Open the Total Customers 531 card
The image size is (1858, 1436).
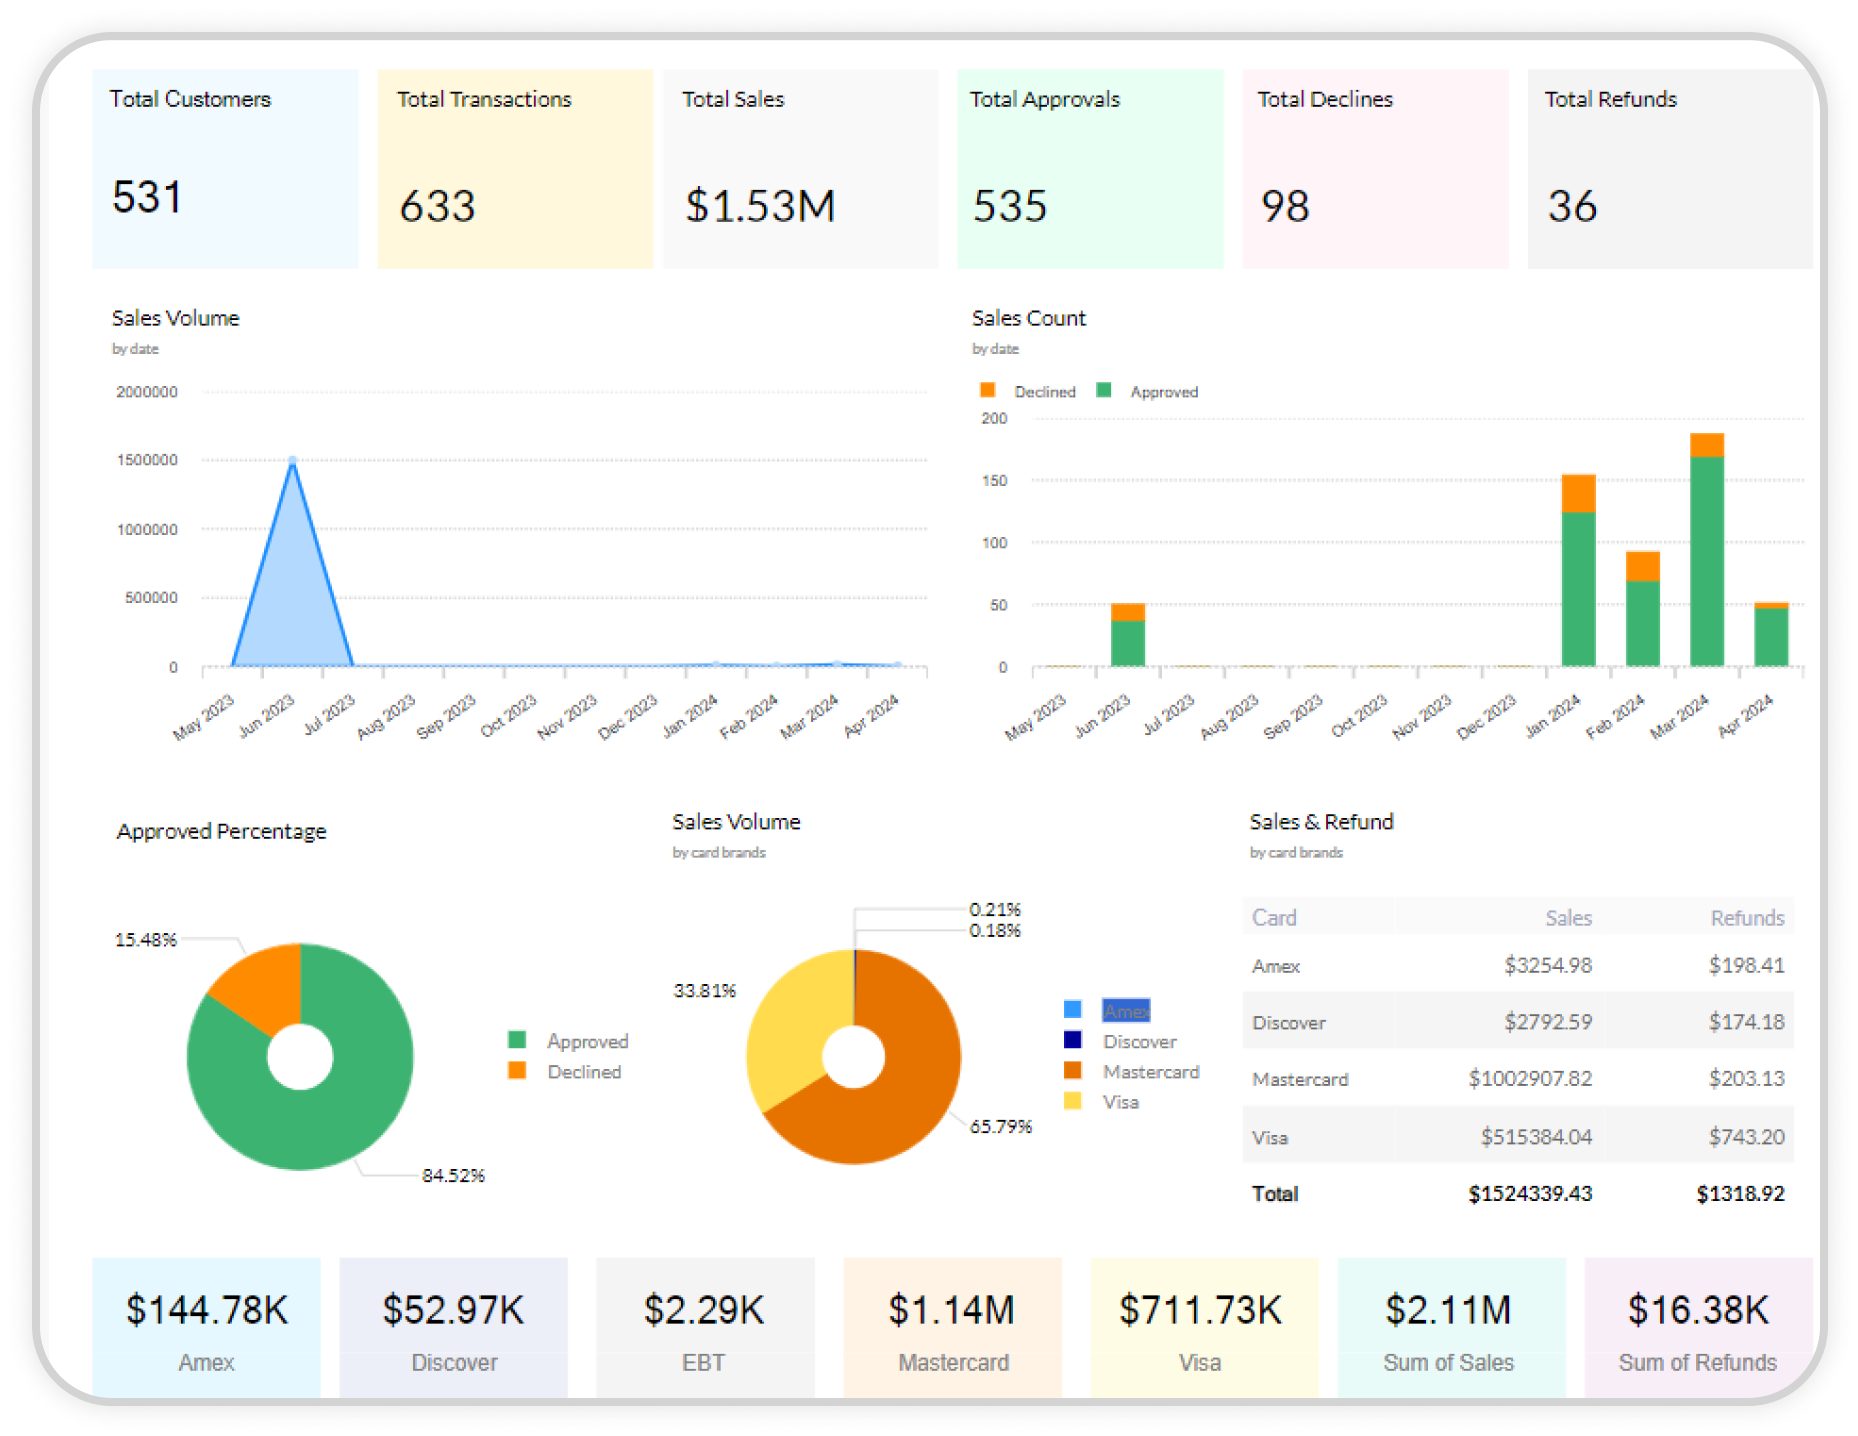tap(225, 168)
